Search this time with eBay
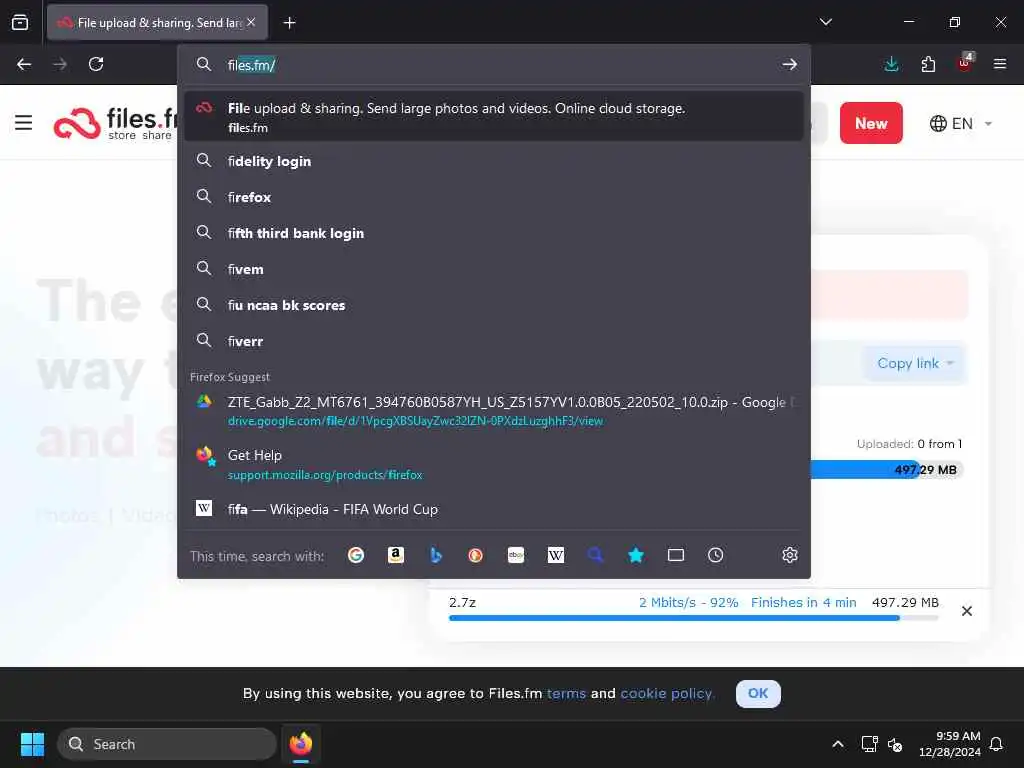This screenshot has height=768, width=1024. click(x=516, y=555)
